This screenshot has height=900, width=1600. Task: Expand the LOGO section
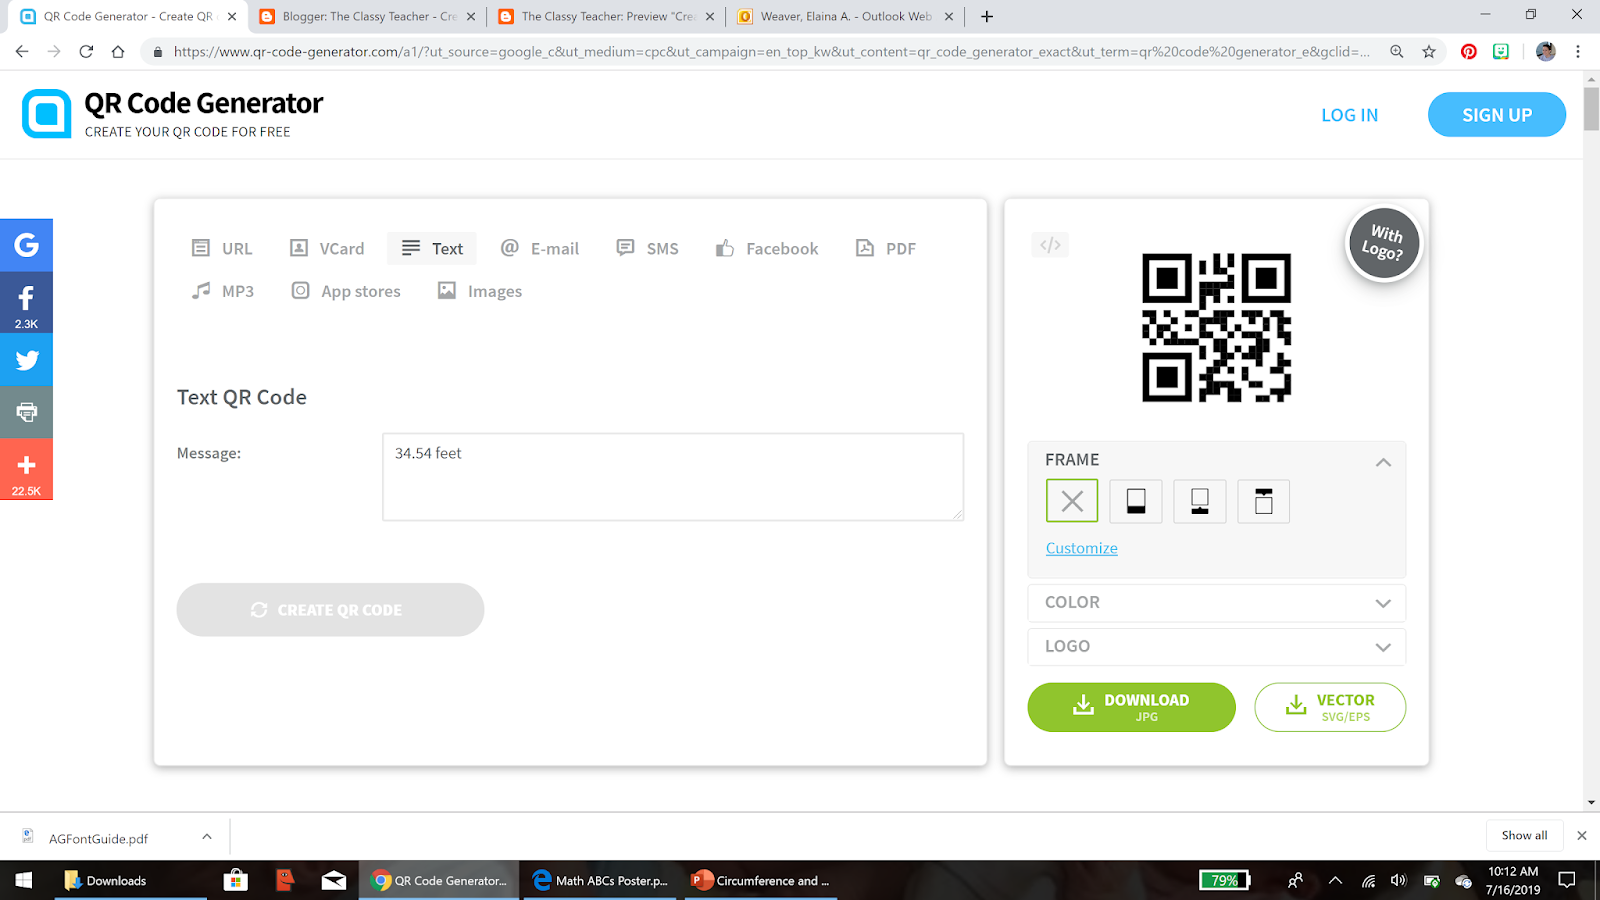click(1217, 647)
